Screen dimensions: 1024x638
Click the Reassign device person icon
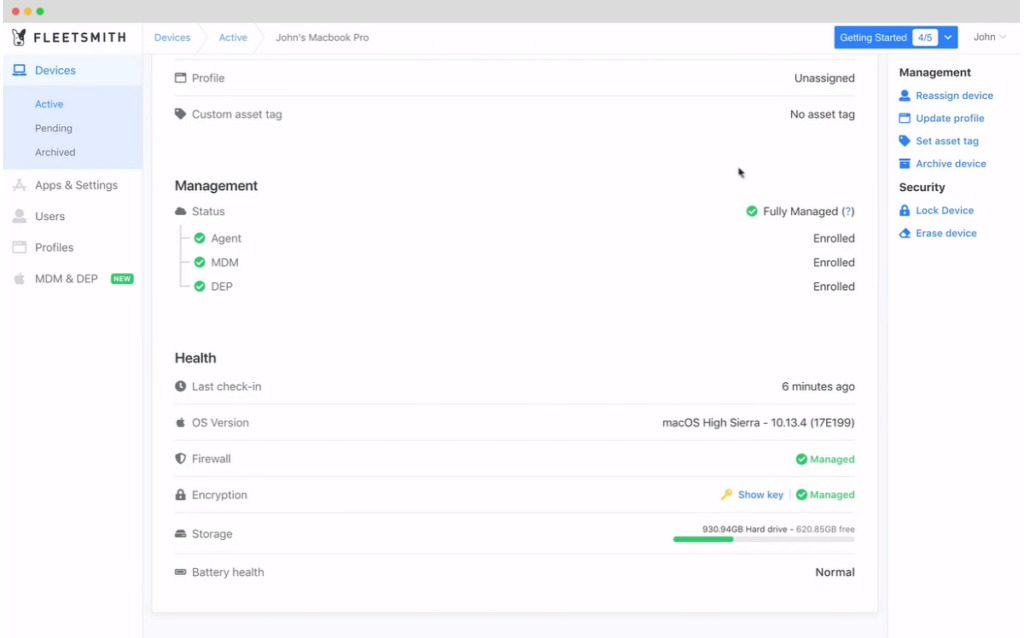[x=904, y=95]
